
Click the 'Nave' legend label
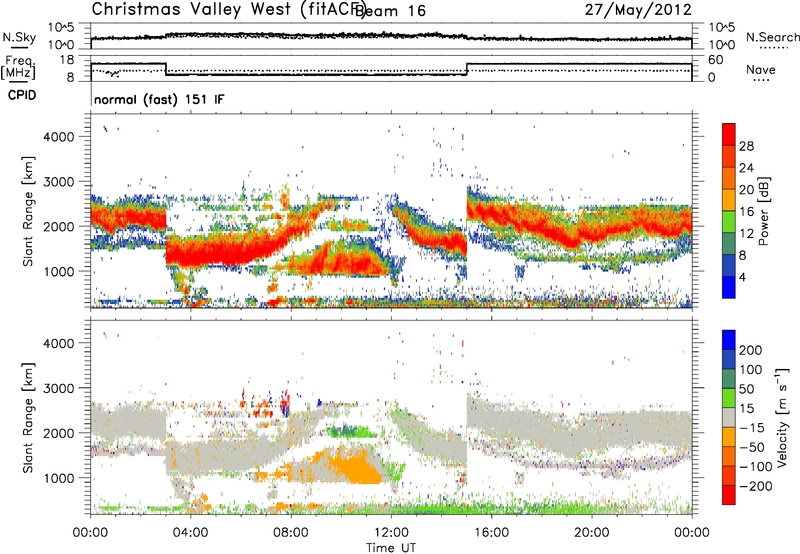761,70
